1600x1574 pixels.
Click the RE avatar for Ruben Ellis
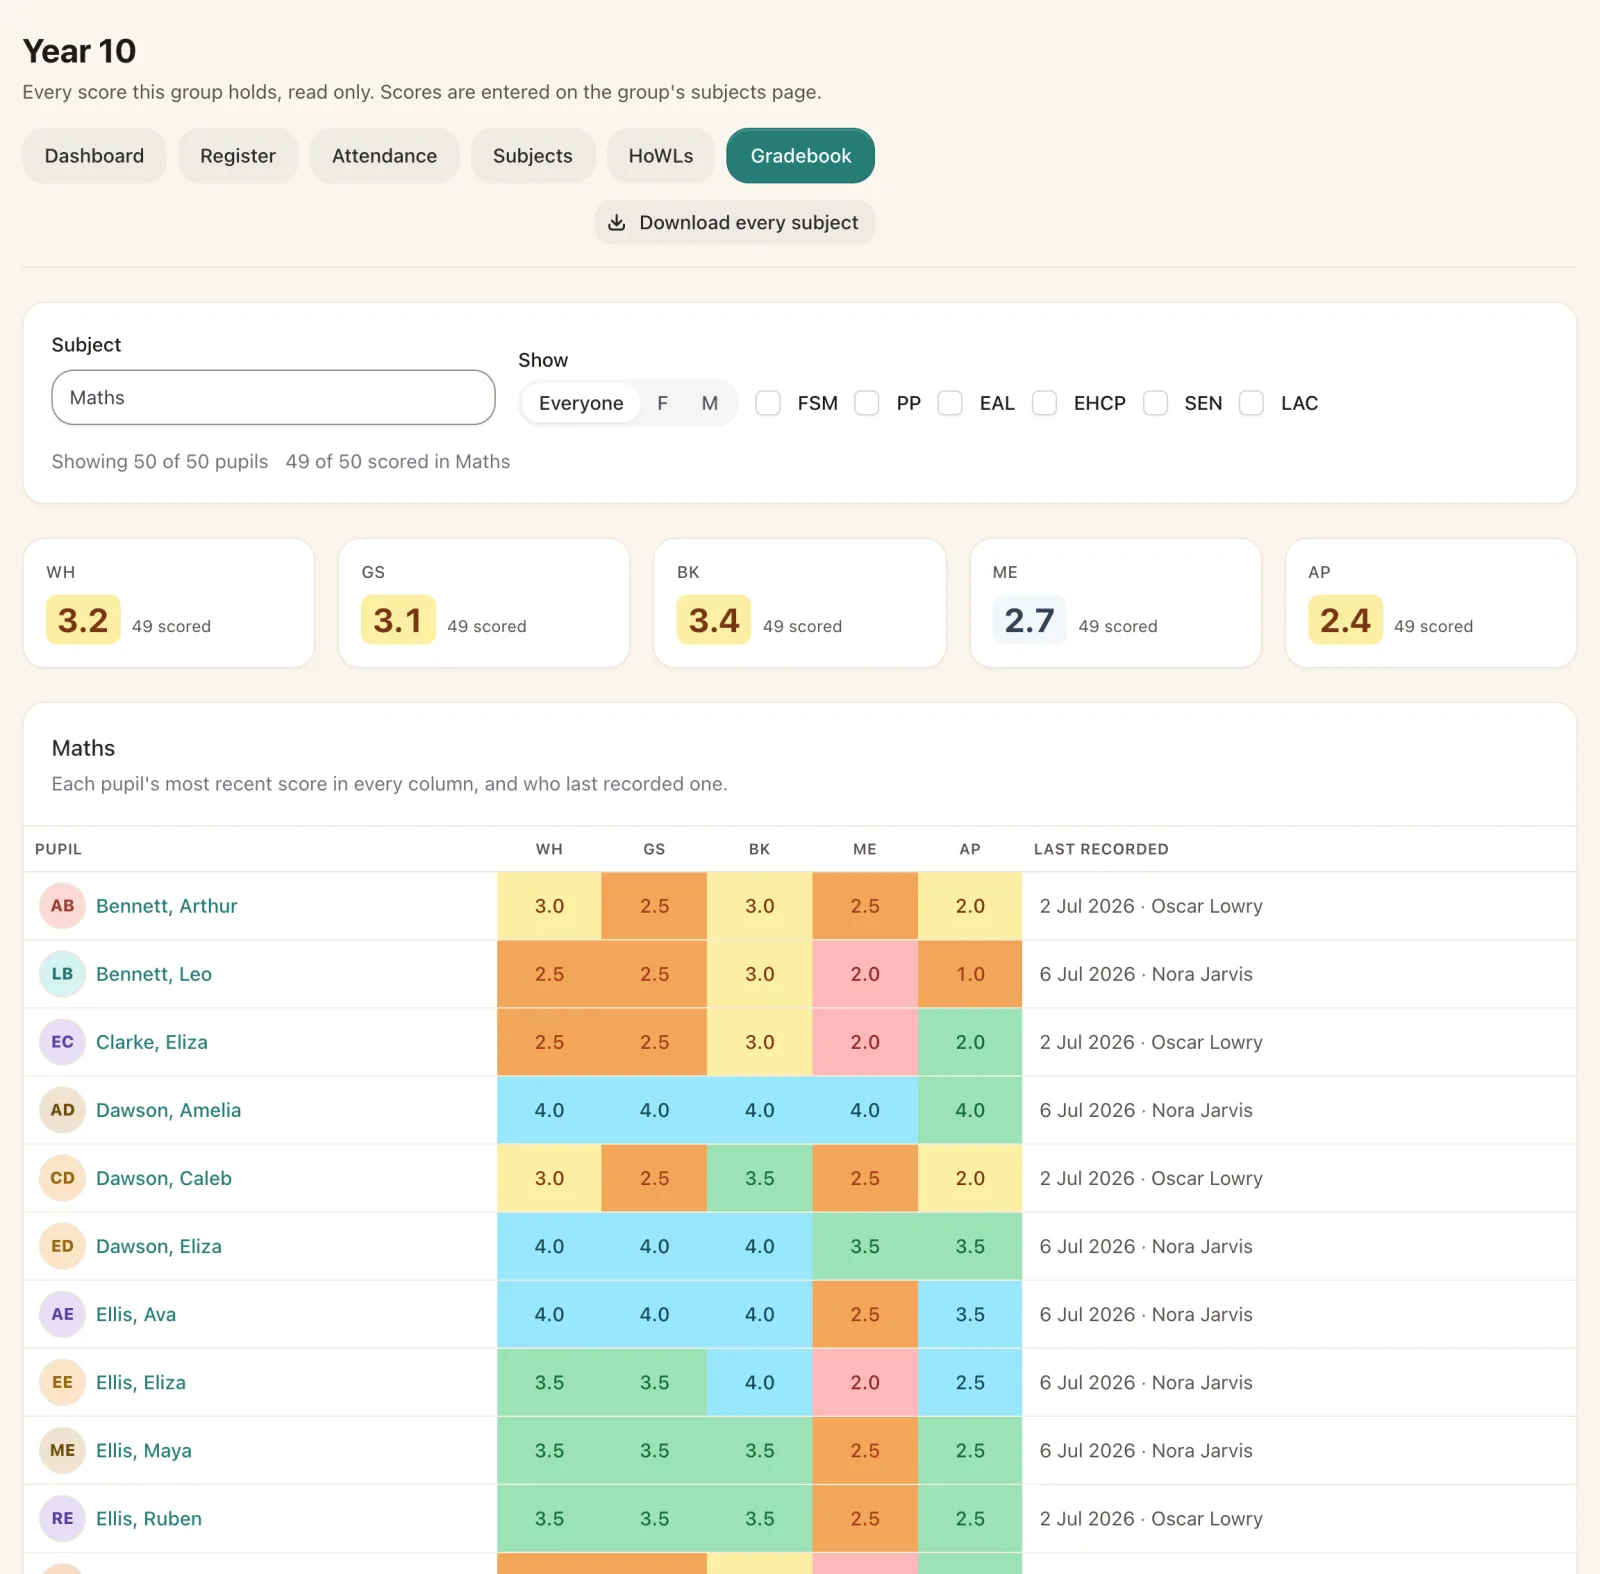[62, 1518]
